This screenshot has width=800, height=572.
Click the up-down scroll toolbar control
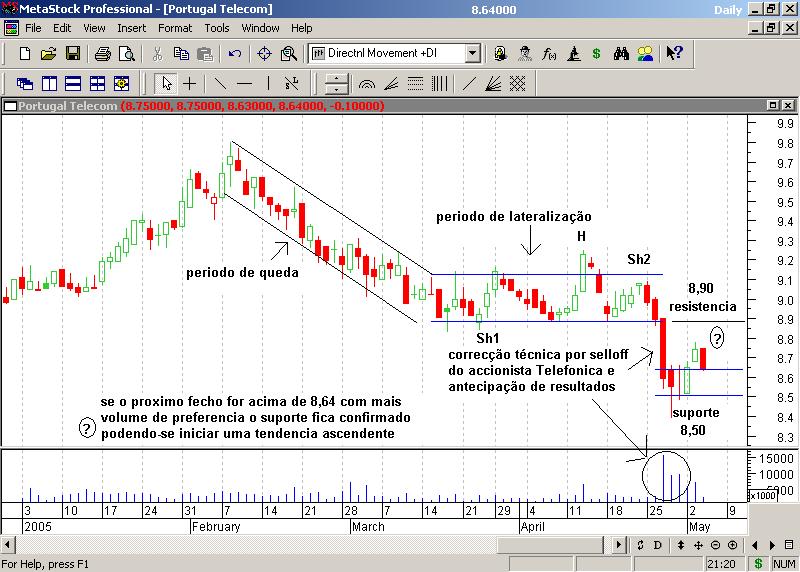336,83
